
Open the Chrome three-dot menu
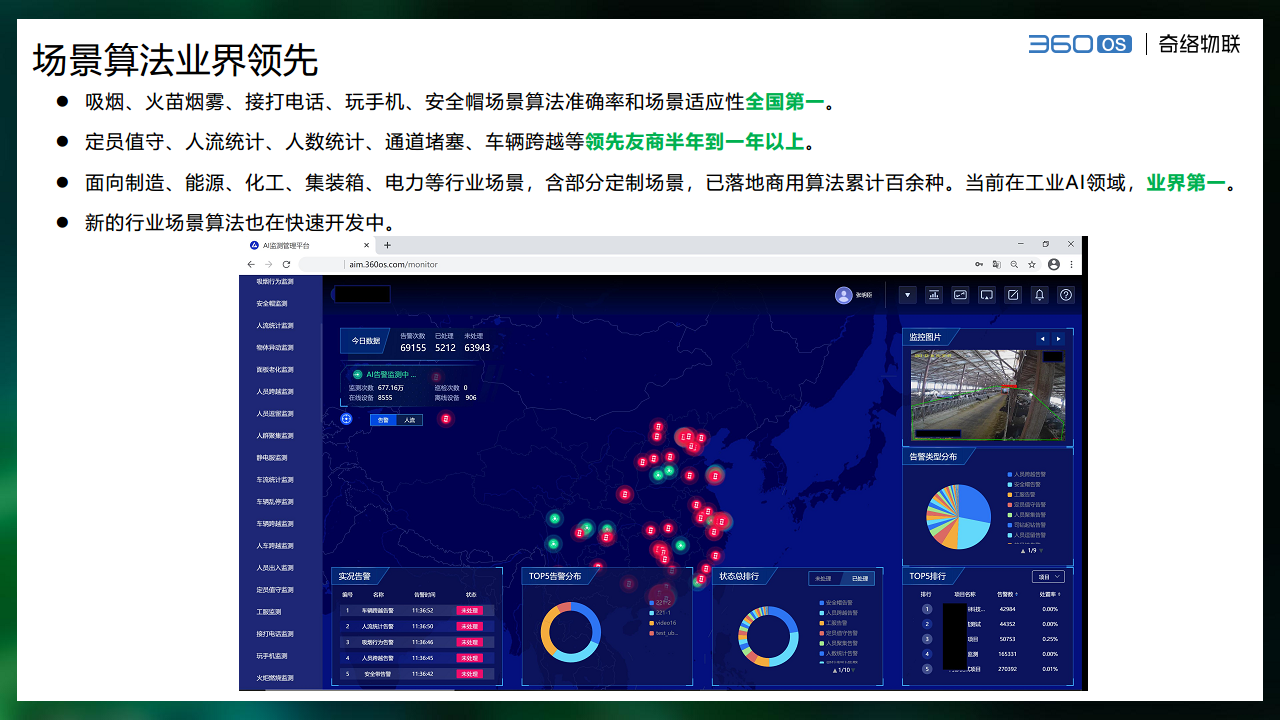[x=1072, y=264]
